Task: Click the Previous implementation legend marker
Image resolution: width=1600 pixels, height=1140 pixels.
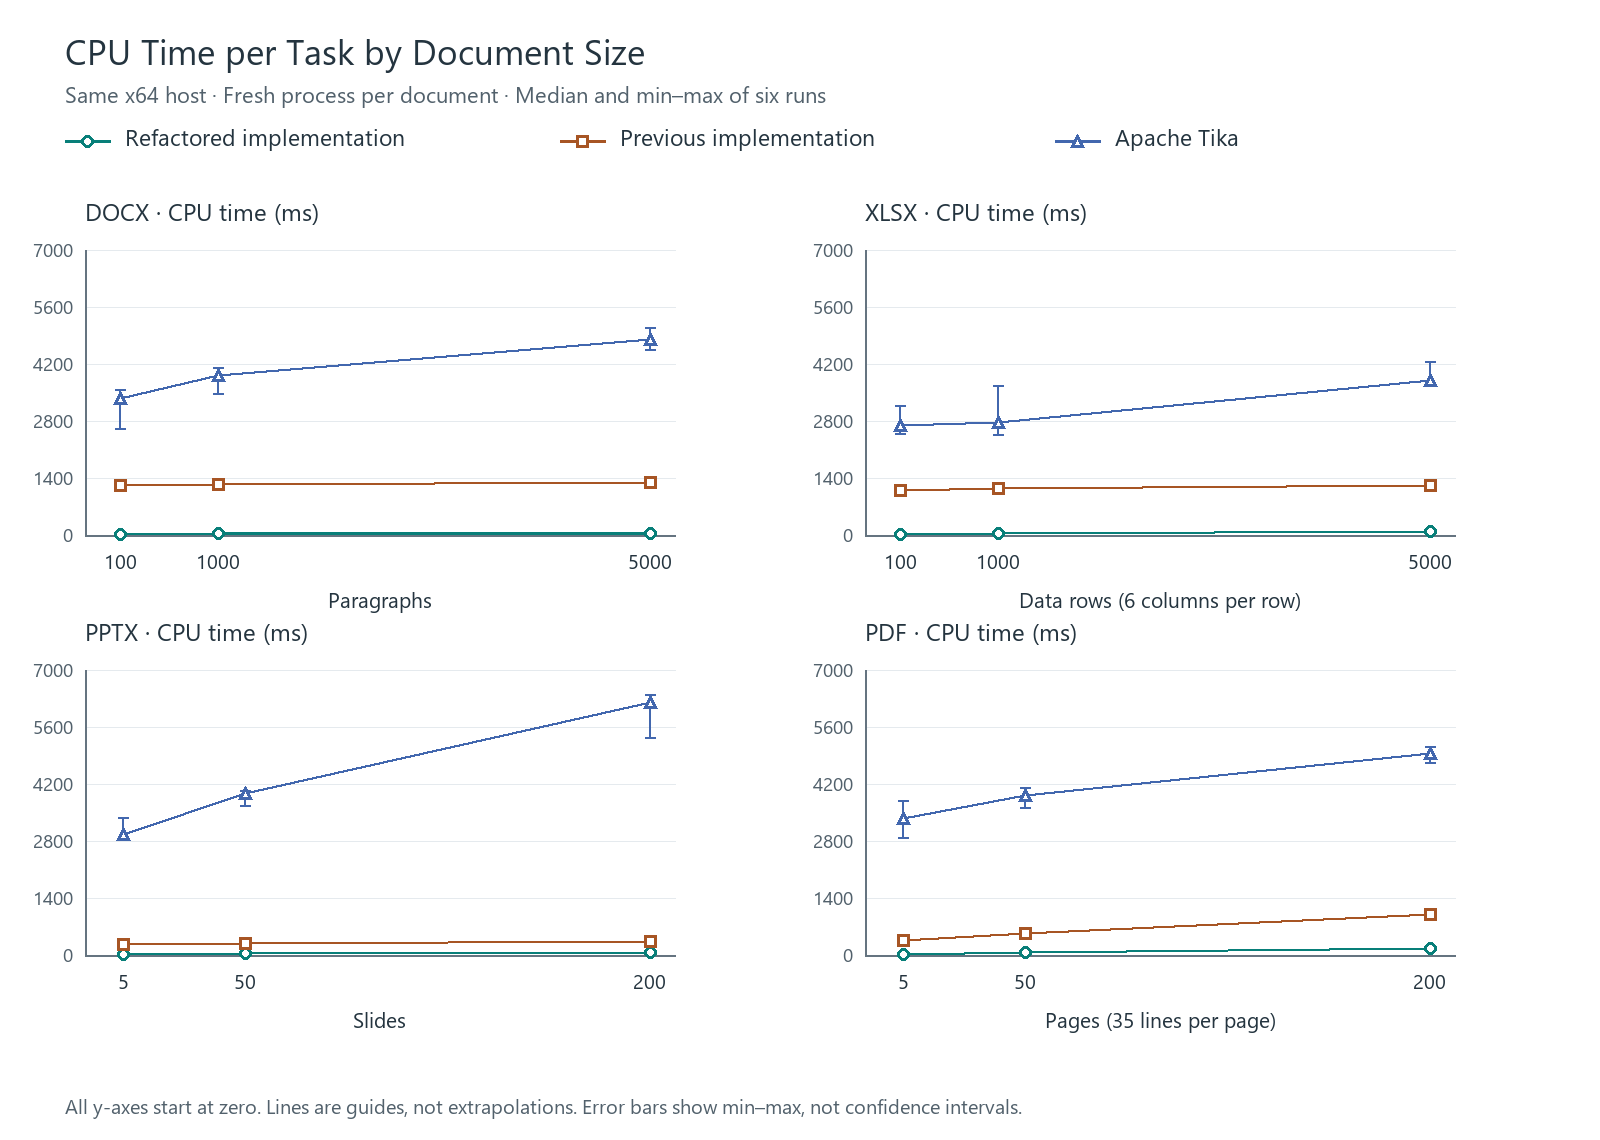Action: (x=582, y=142)
